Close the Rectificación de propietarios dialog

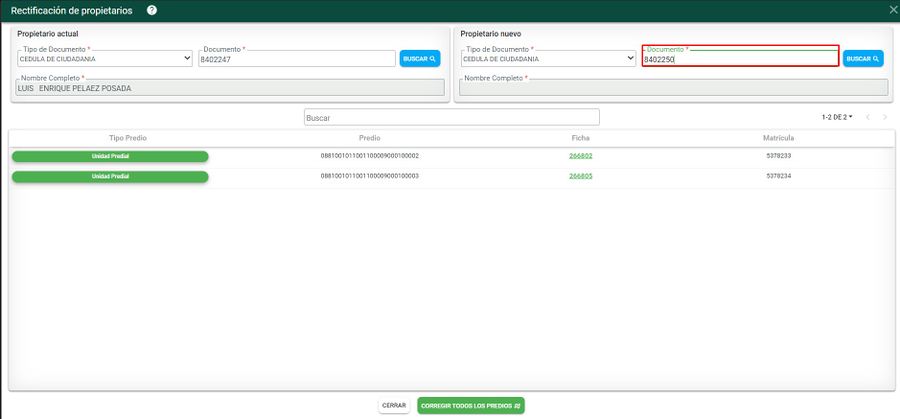[892, 10]
